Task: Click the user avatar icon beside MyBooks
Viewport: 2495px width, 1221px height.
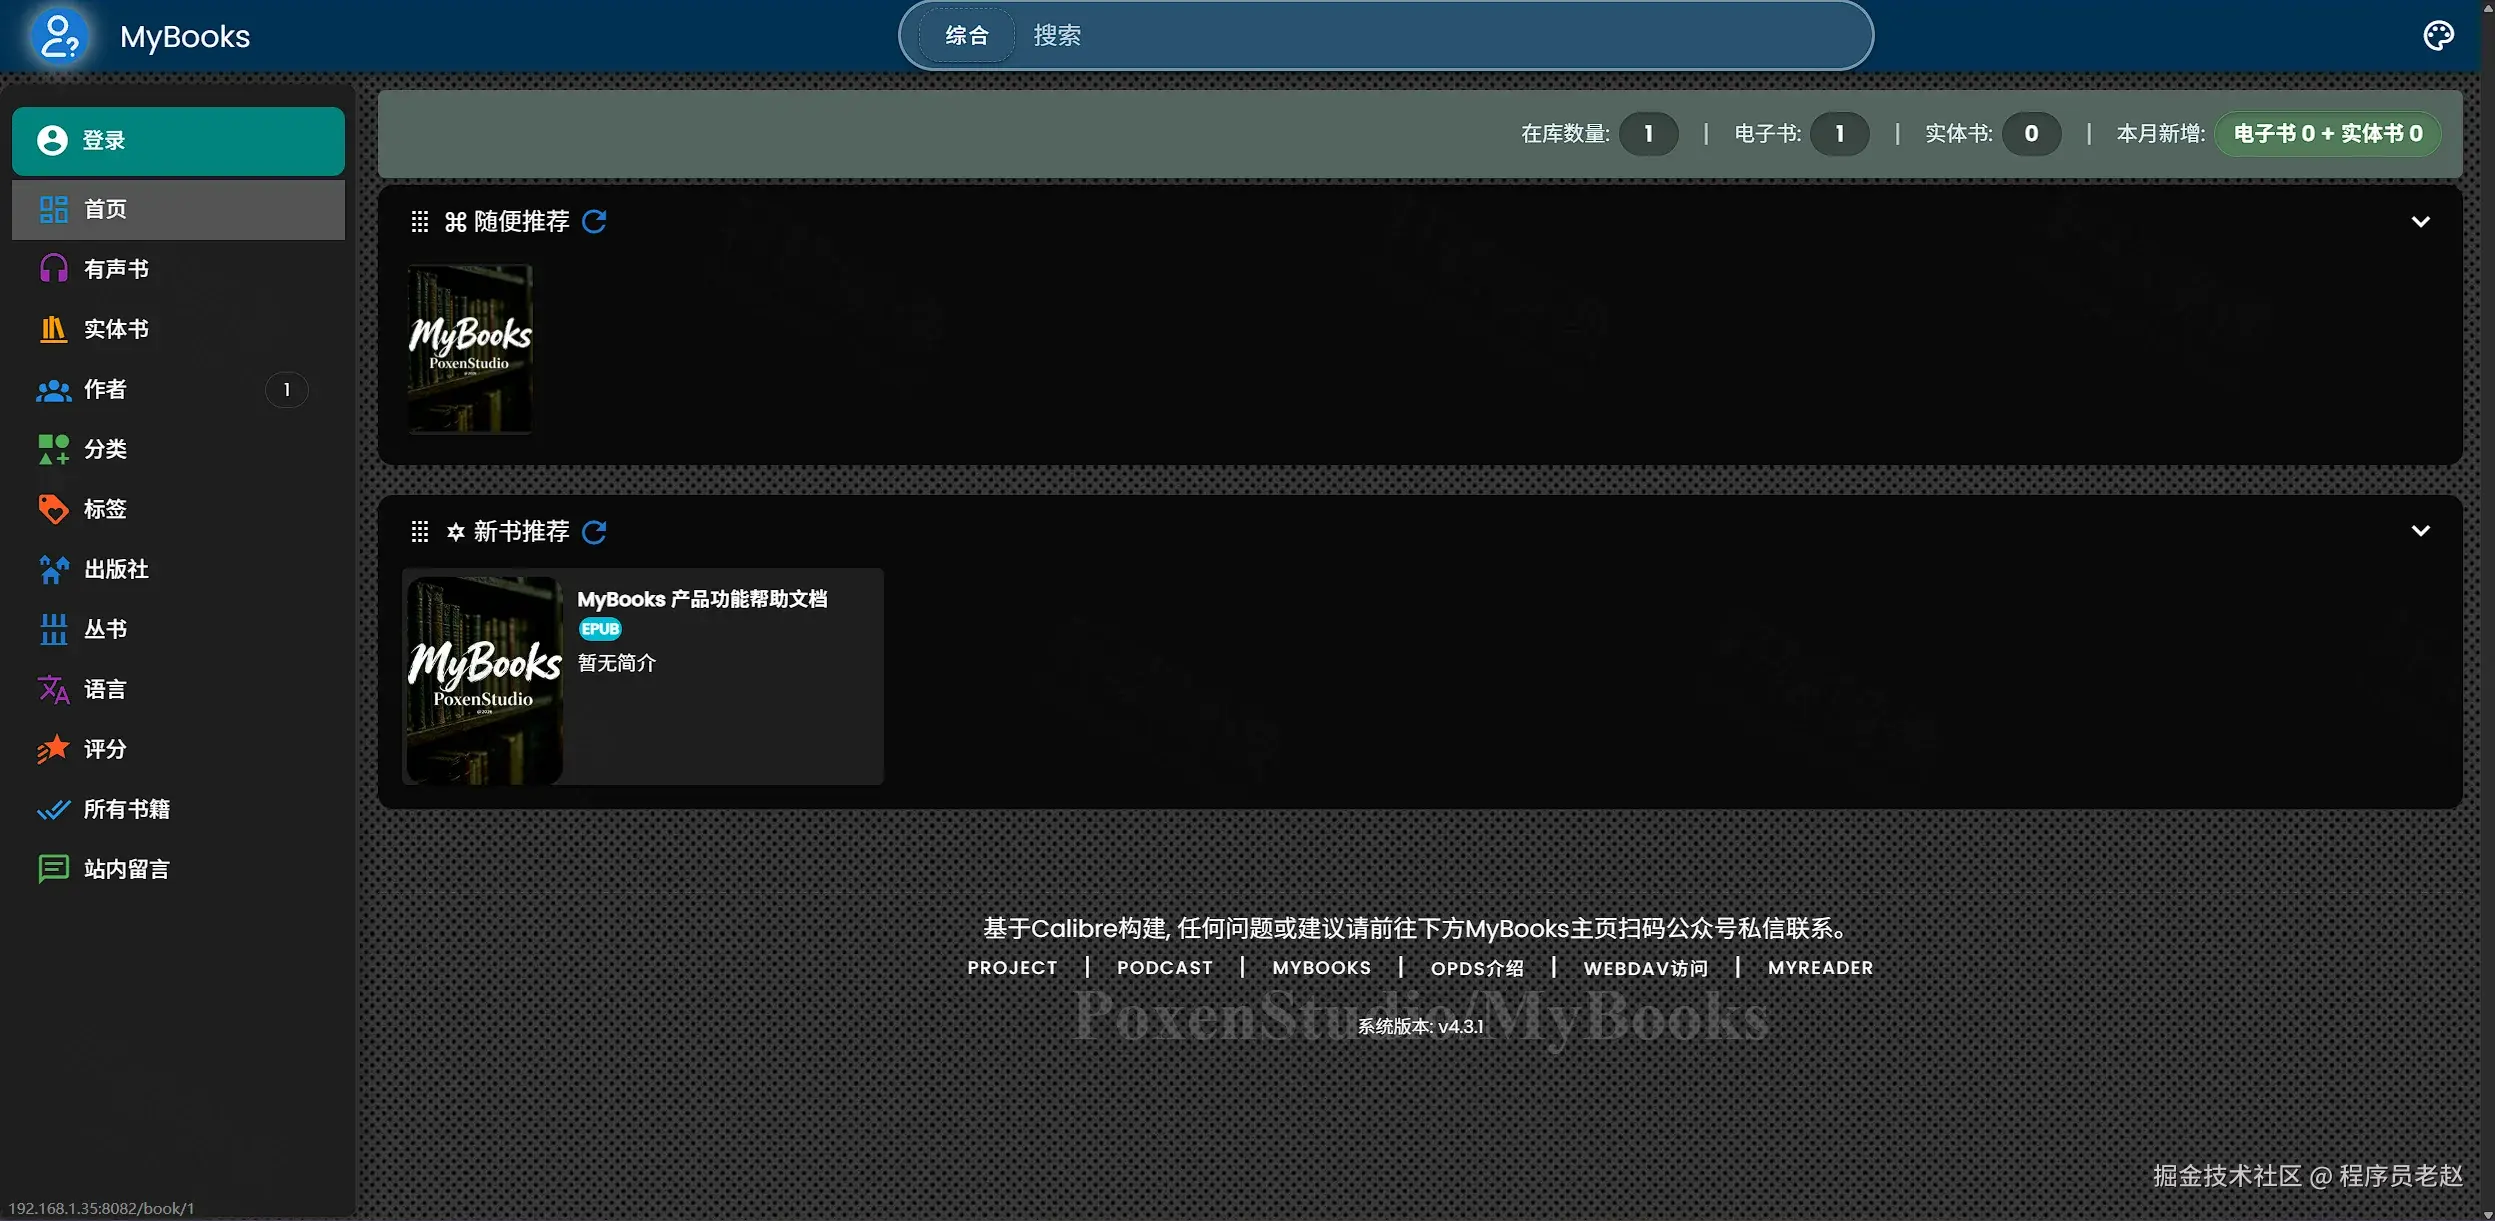Action: [x=60, y=36]
